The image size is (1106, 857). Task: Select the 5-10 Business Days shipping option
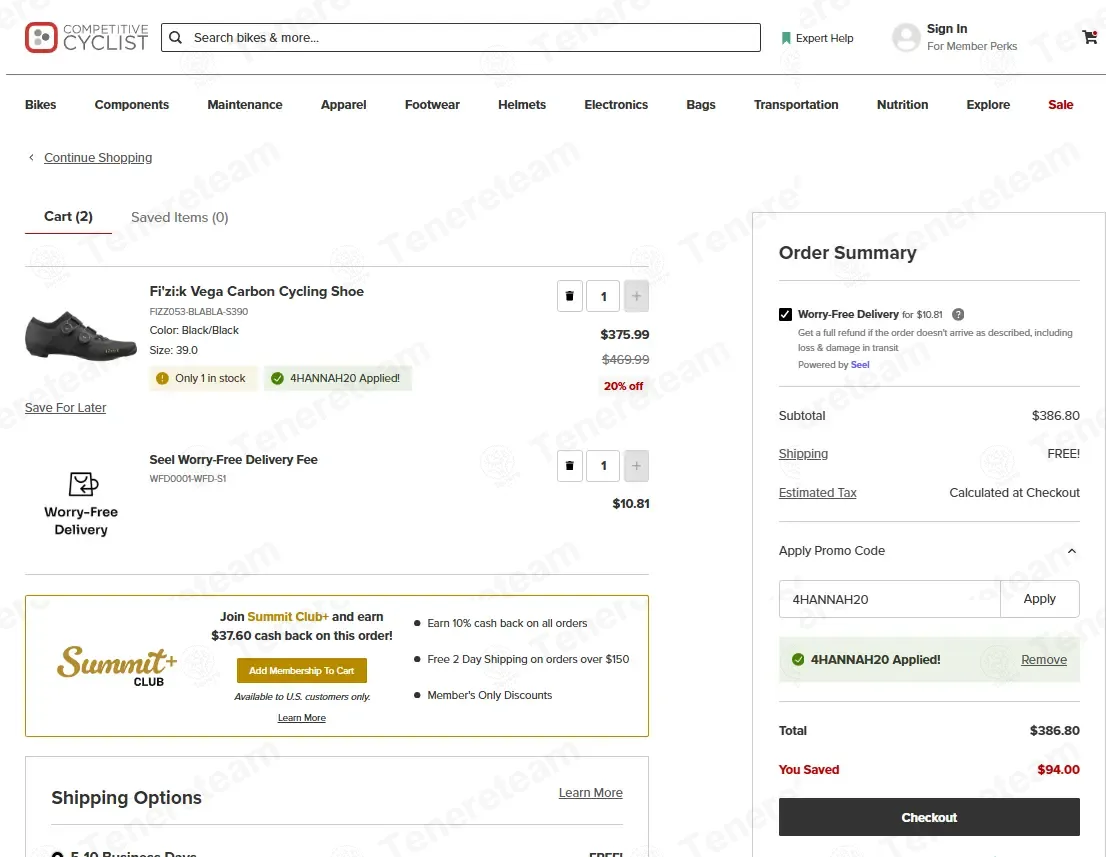click(x=58, y=854)
